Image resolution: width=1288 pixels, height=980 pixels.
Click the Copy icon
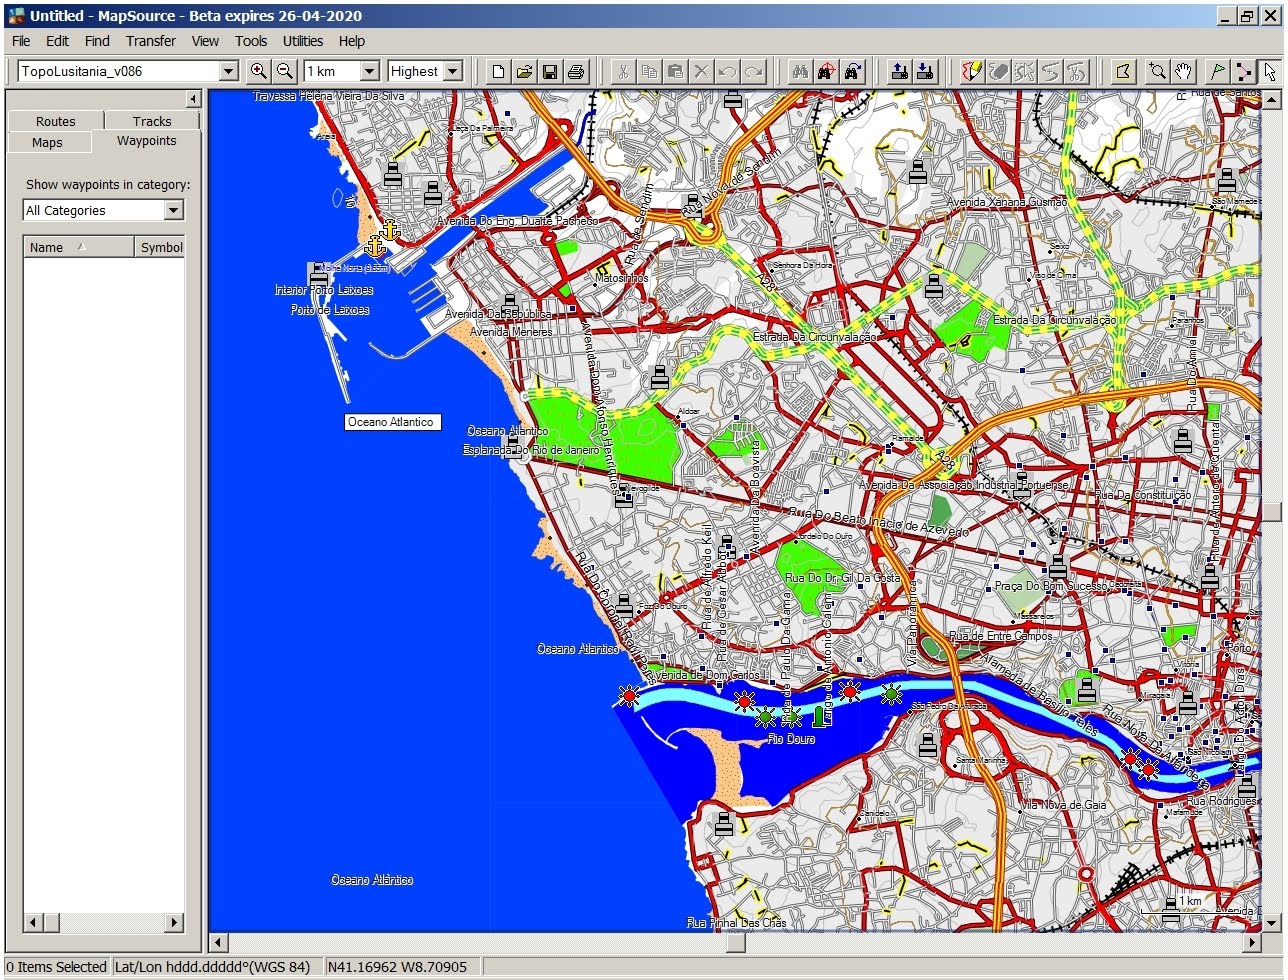point(649,71)
